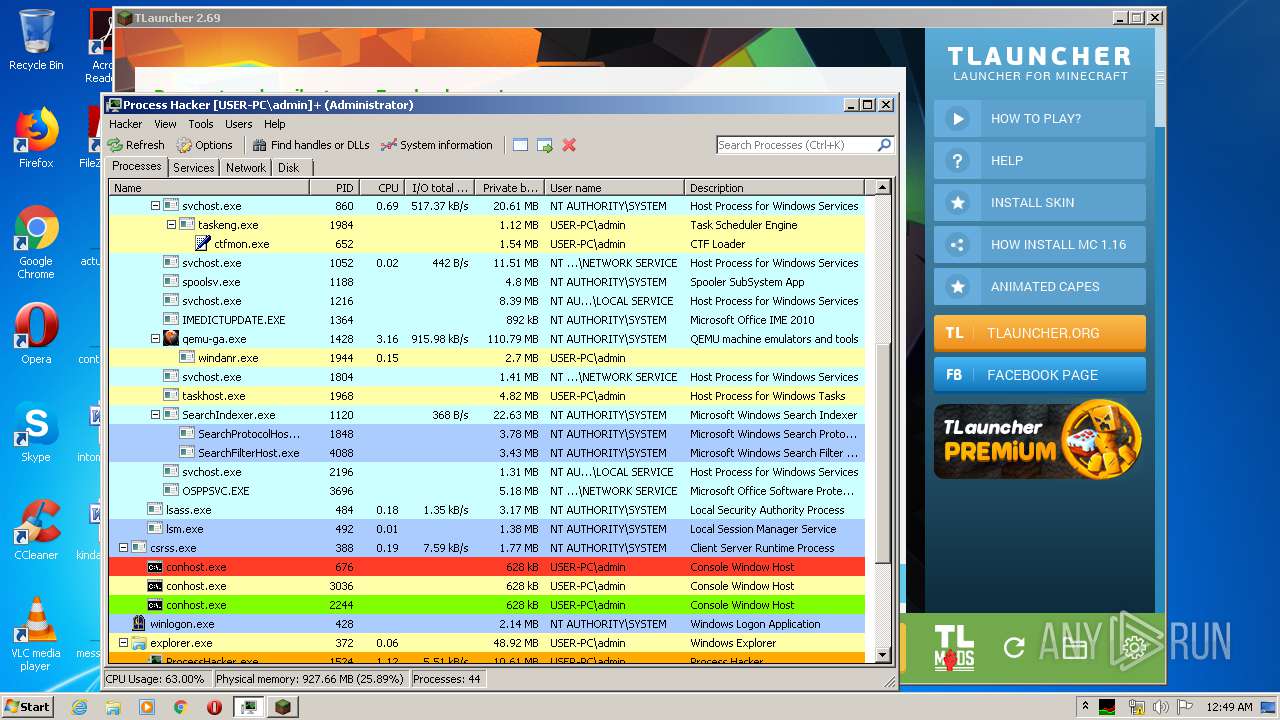Image resolution: width=1280 pixels, height=720 pixels.
Task: Click the volume speaker tray icon
Action: tap(1160, 706)
